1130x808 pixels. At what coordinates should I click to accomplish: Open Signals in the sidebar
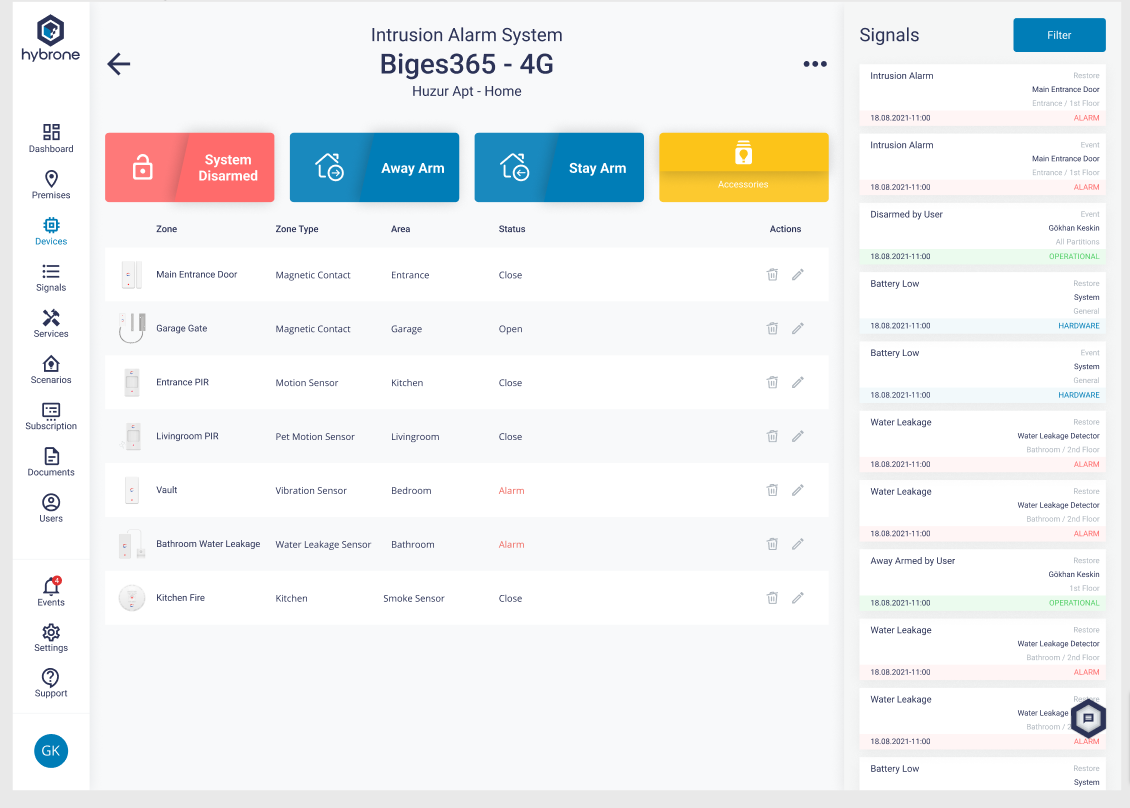coord(51,278)
